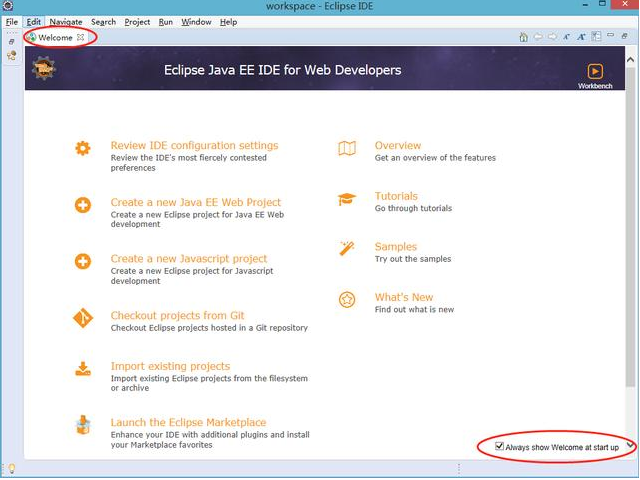Uncheck Always show Welcome at start up

click(x=499, y=446)
